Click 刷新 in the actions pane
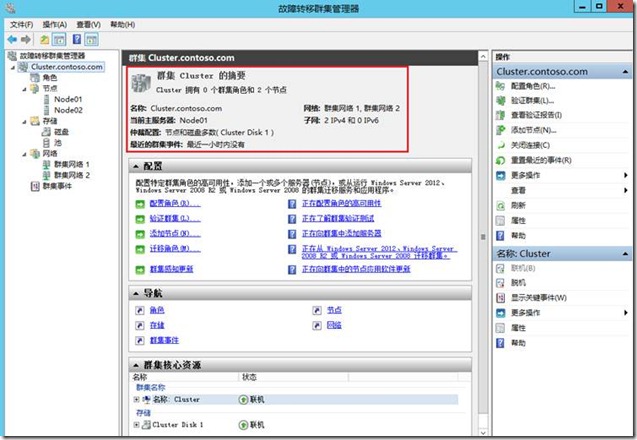637x440 pixels. (x=518, y=206)
